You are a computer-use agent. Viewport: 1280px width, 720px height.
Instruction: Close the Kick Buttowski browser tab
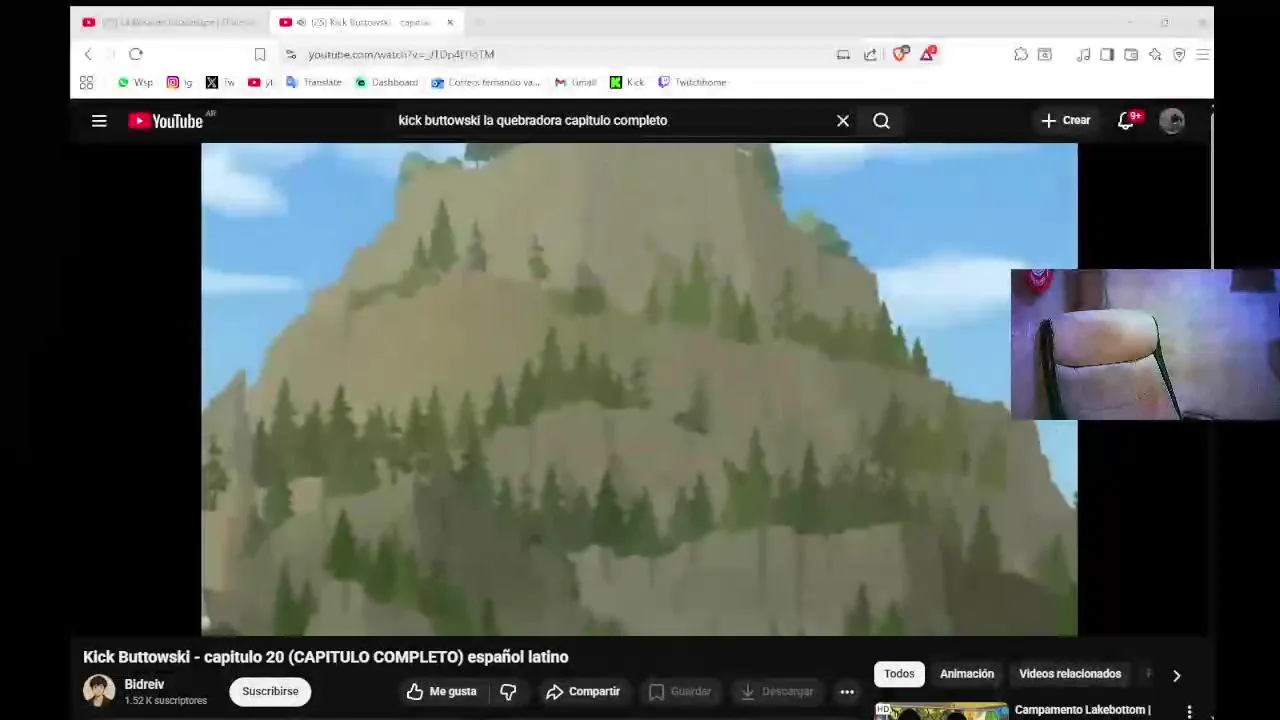coord(450,22)
